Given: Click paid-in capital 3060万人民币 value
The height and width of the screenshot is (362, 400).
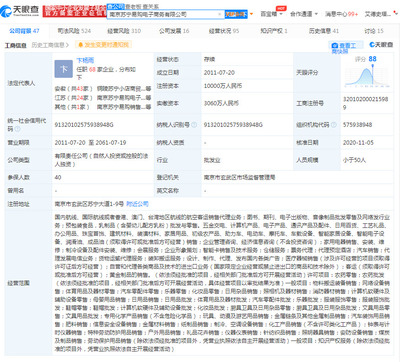Looking at the screenshot, I should [221, 103].
